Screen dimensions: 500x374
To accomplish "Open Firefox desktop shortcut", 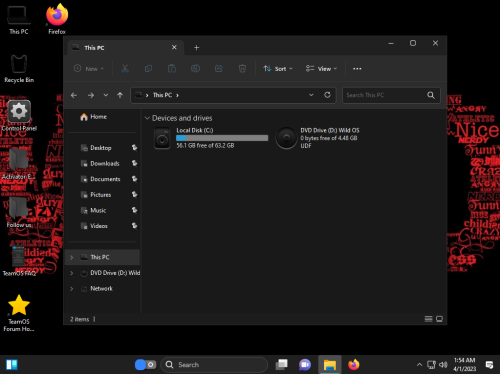I will (x=57, y=19).
